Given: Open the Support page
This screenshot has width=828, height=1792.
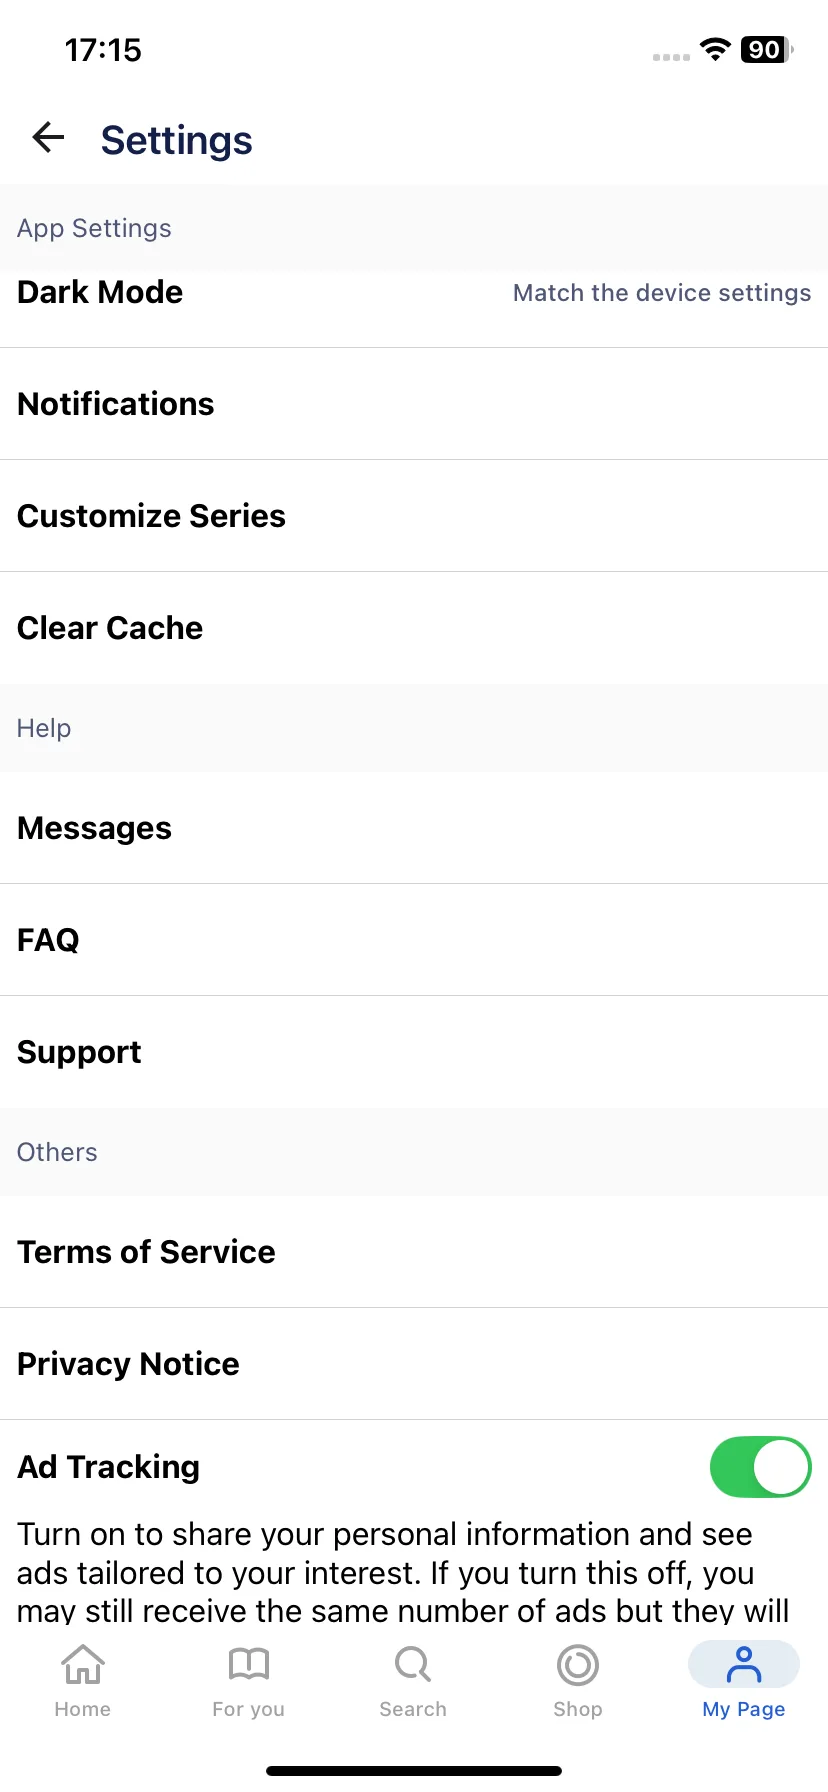Looking at the screenshot, I should 414,1052.
